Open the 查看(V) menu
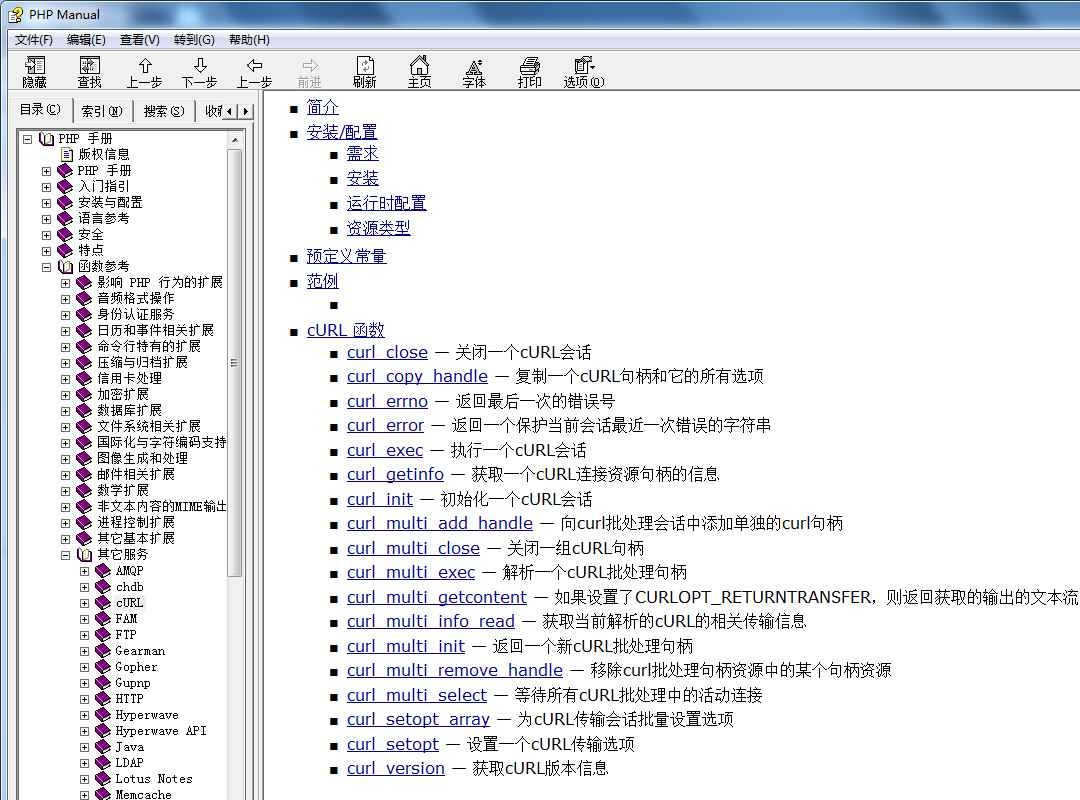This screenshot has width=1080, height=800. [x=140, y=40]
